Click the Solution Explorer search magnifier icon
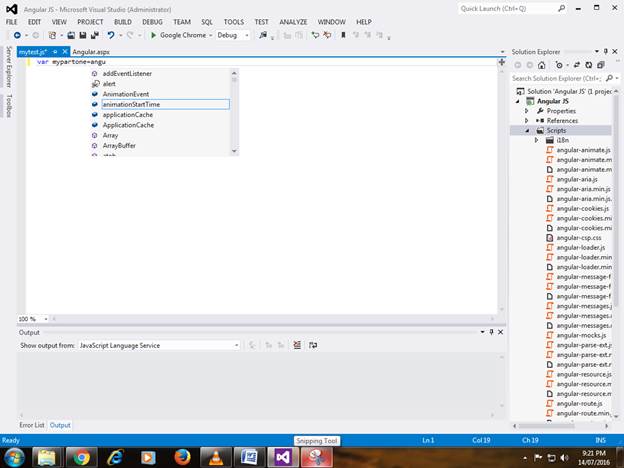 point(609,78)
